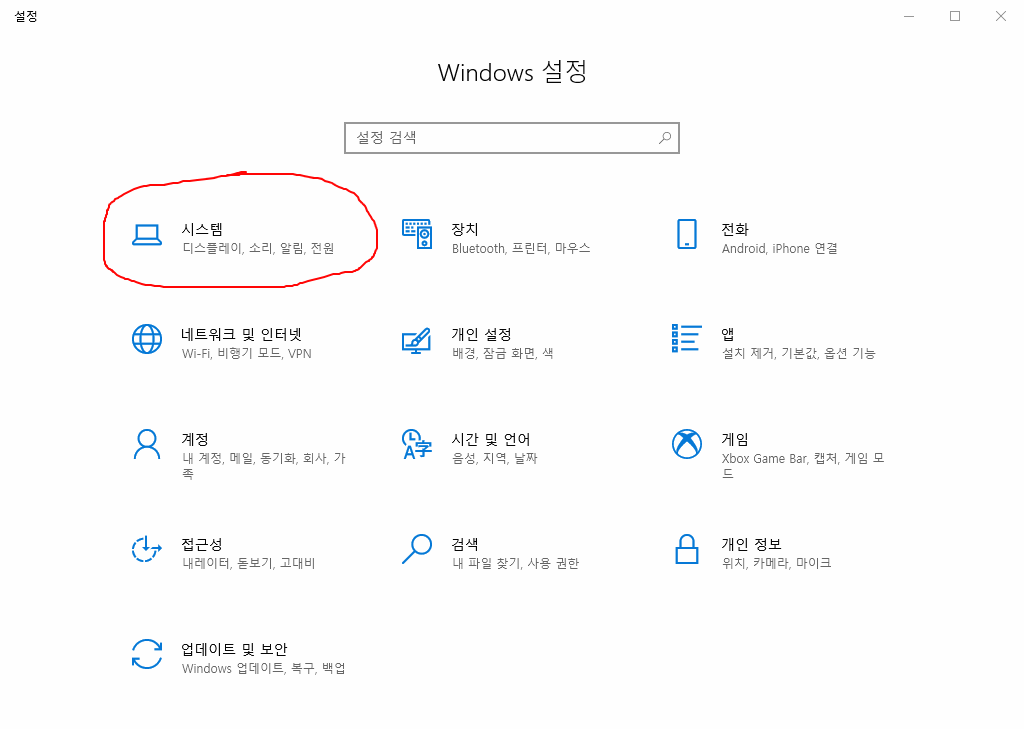Maximize the 설정 window
Screen dimensions: 1024x729
coord(955,16)
